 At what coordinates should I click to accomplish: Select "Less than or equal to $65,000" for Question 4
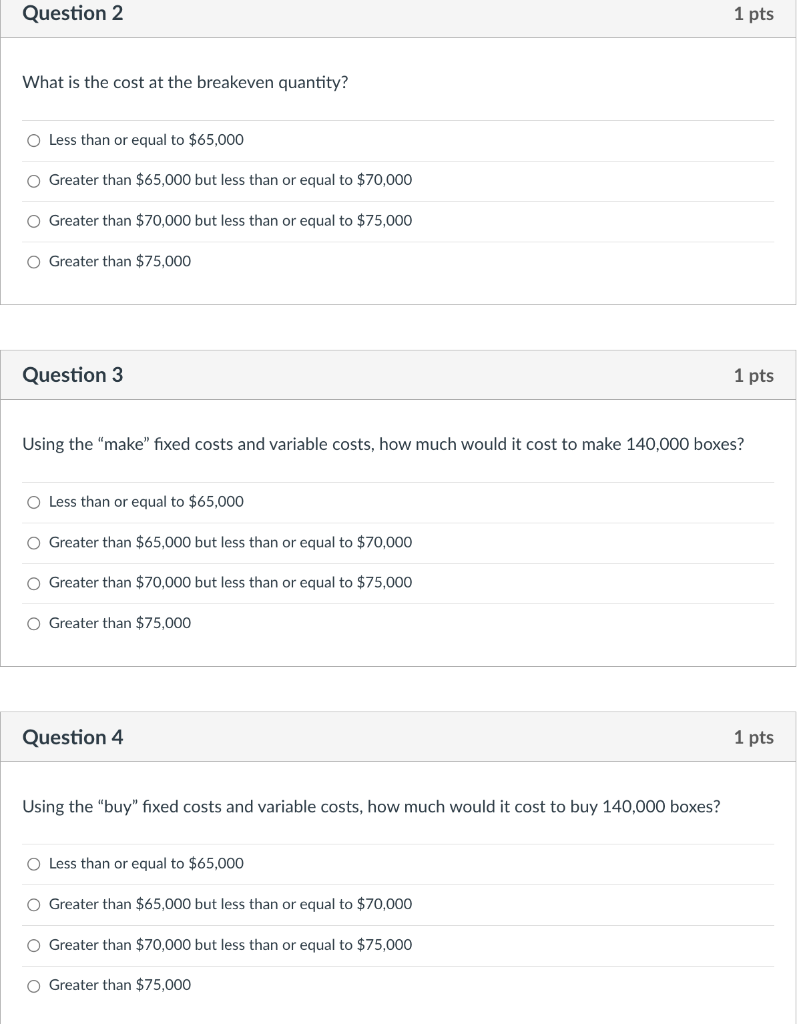coord(34,864)
